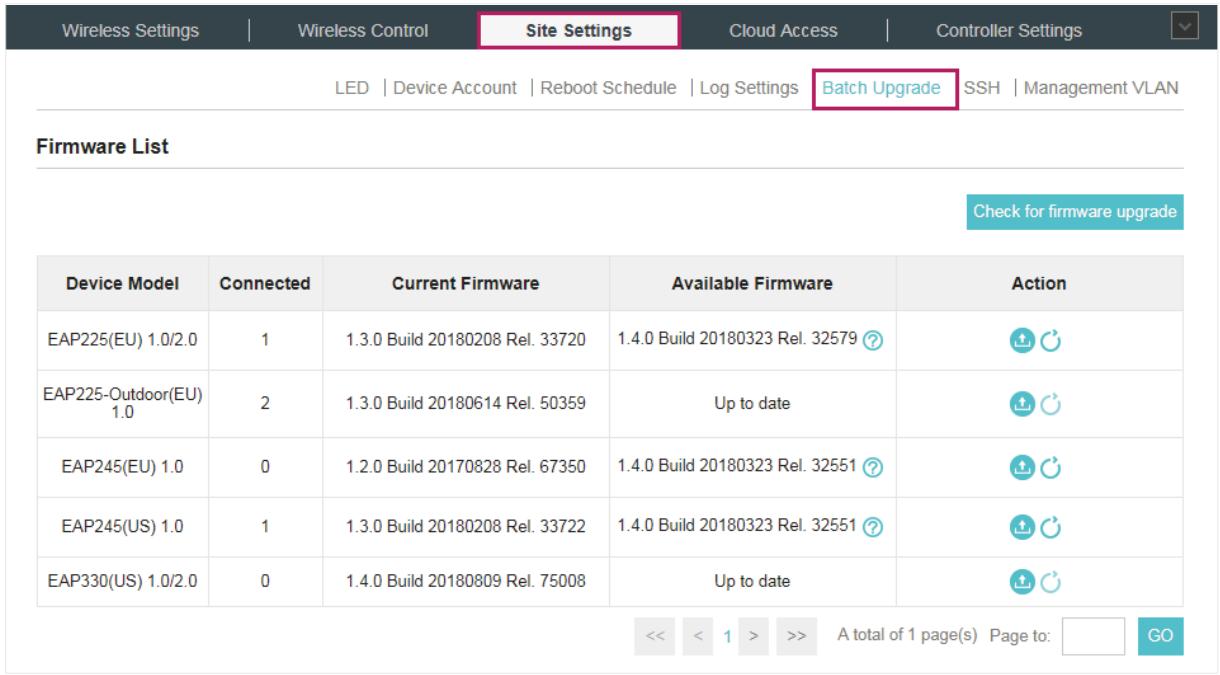Go to next page with > button

(754, 636)
